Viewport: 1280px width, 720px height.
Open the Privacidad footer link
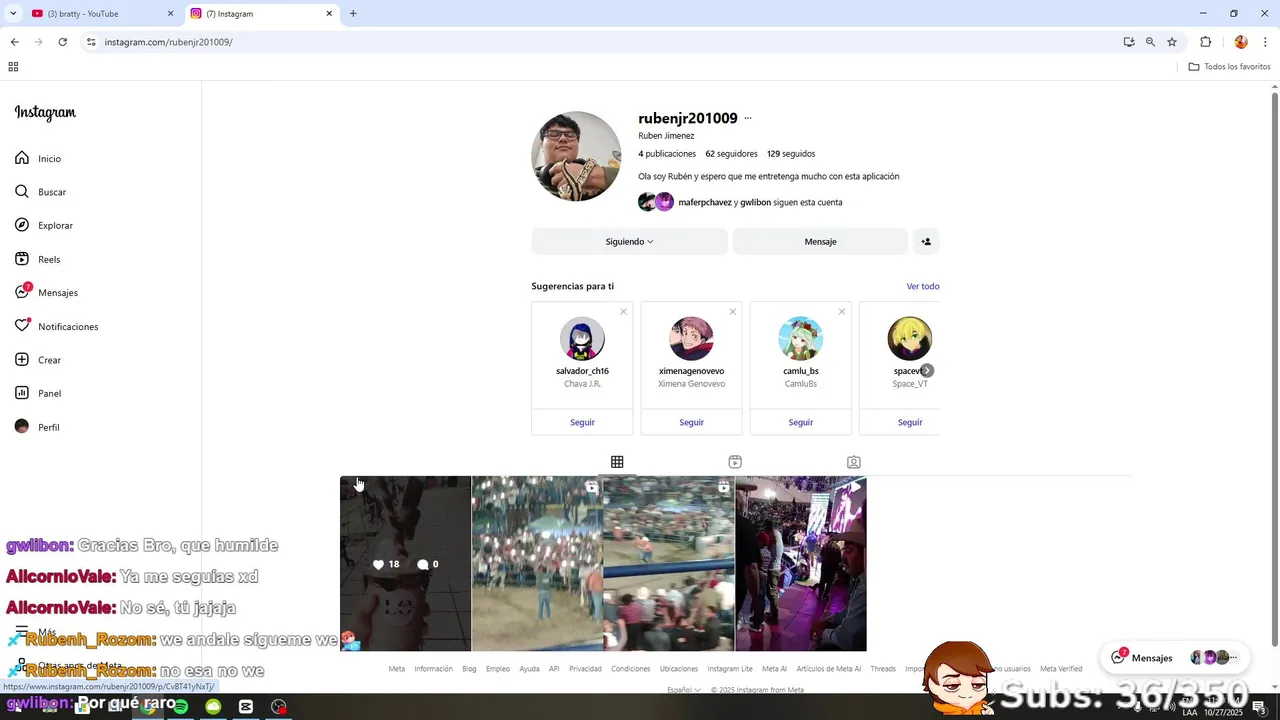tap(585, 669)
